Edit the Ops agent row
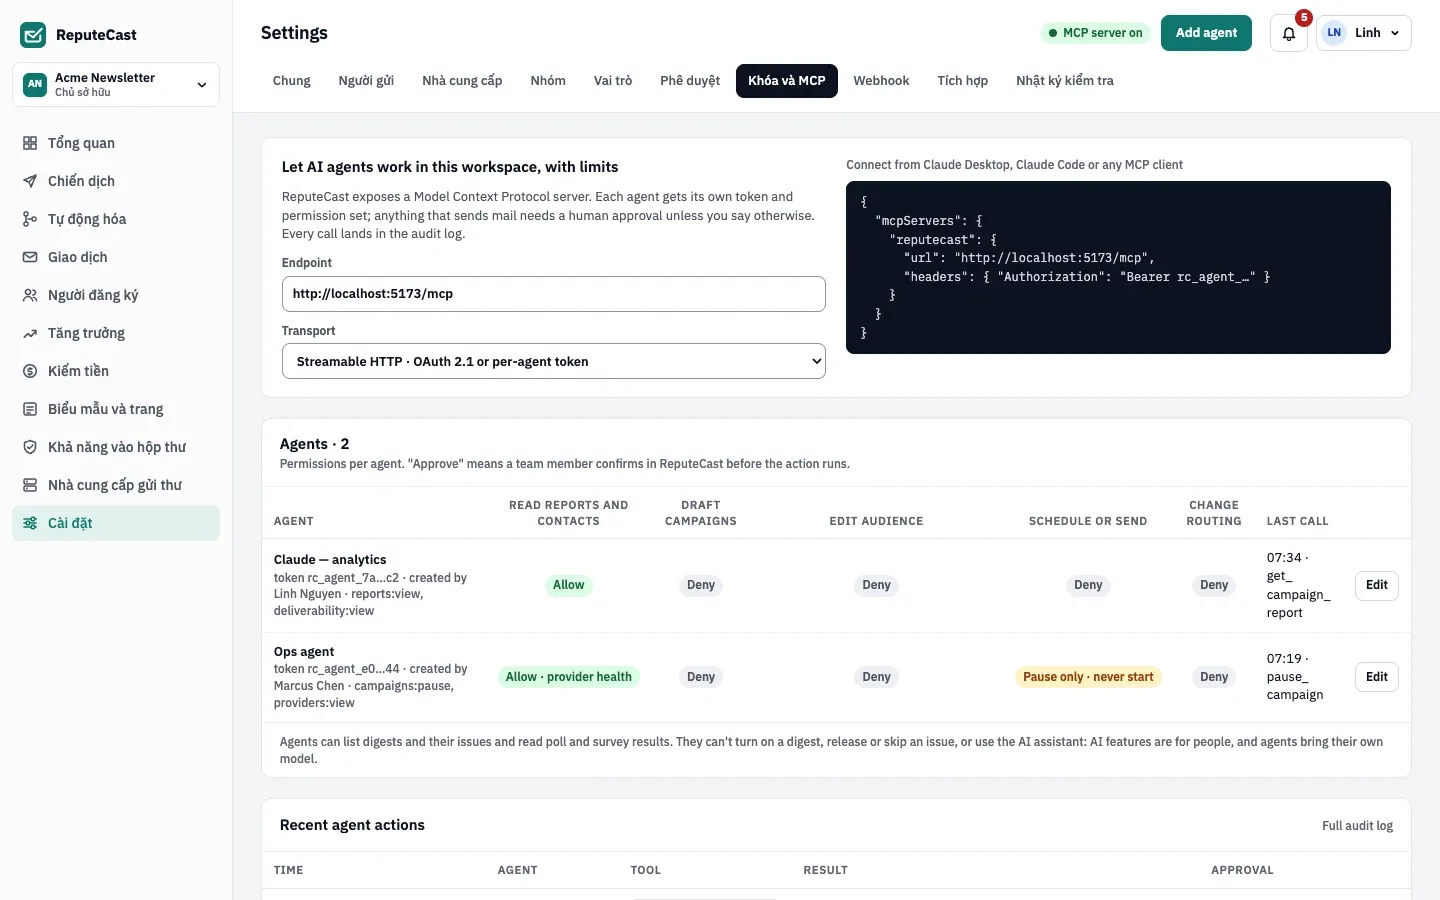The width and height of the screenshot is (1440, 900). (x=1377, y=677)
